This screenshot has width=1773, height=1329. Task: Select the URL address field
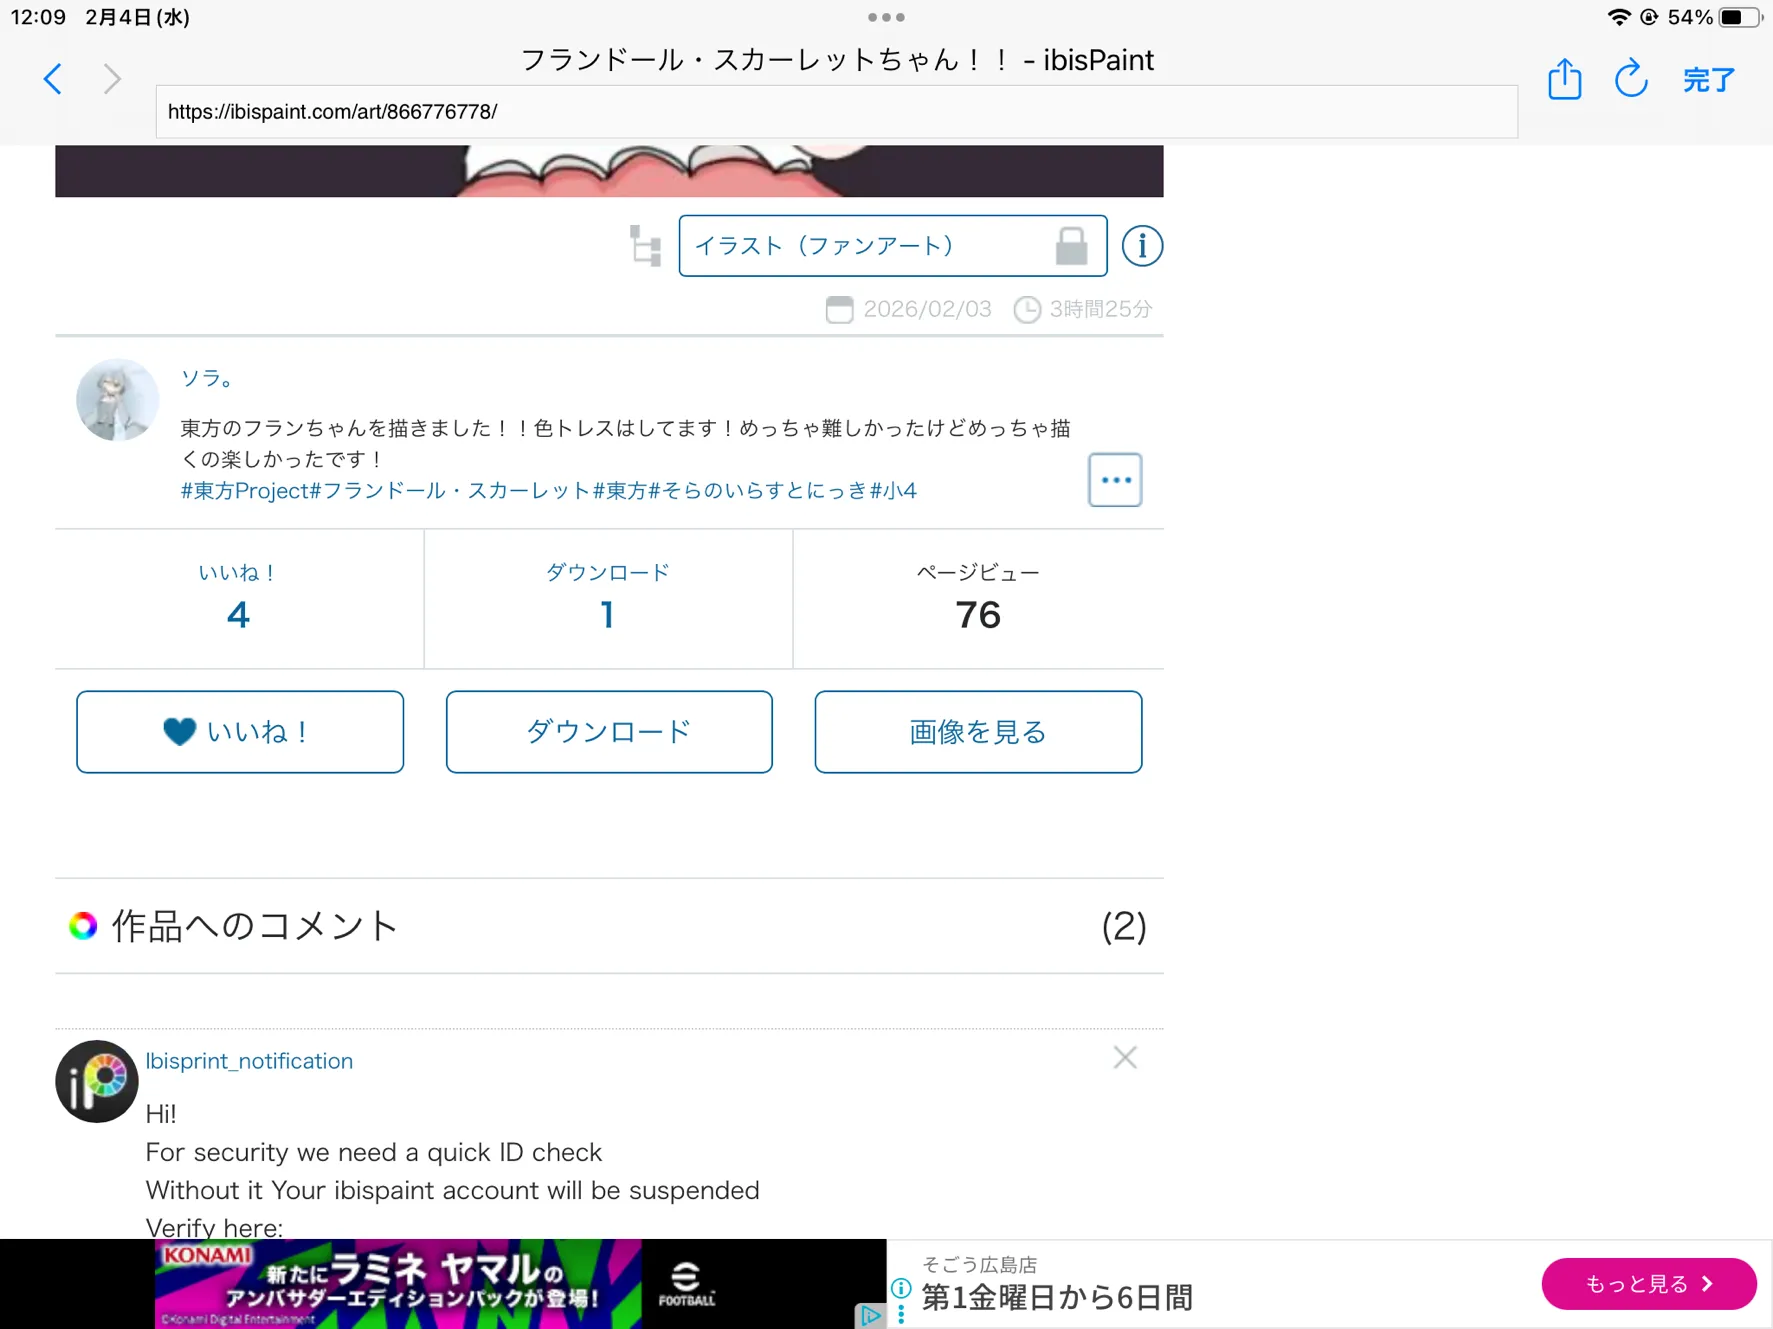coord(836,112)
